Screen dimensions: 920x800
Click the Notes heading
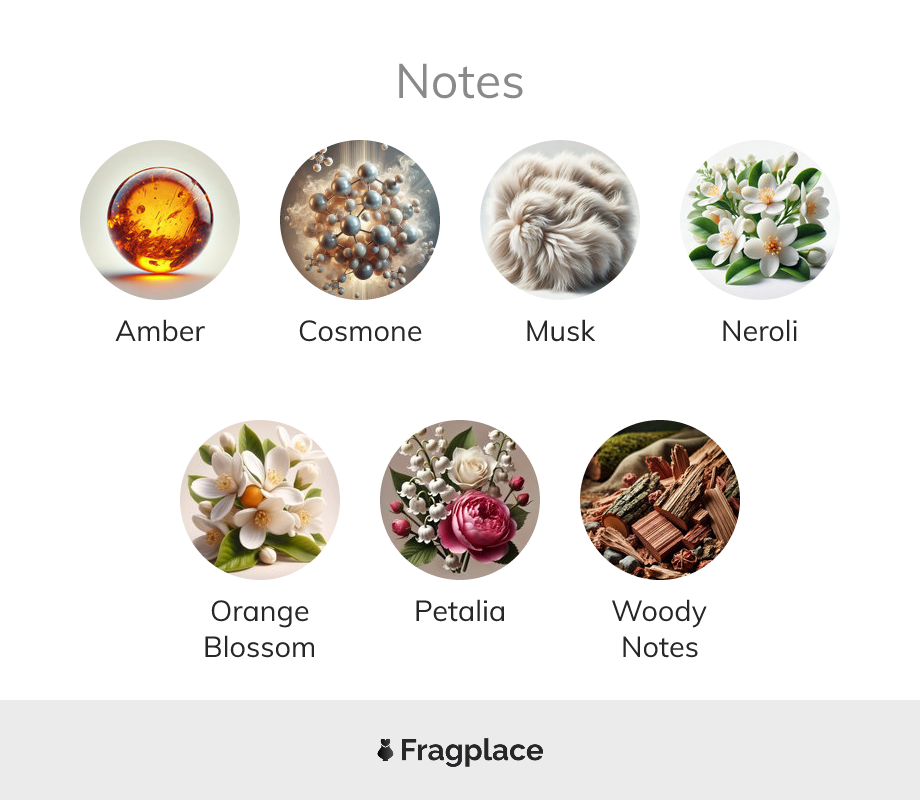(x=460, y=82)
